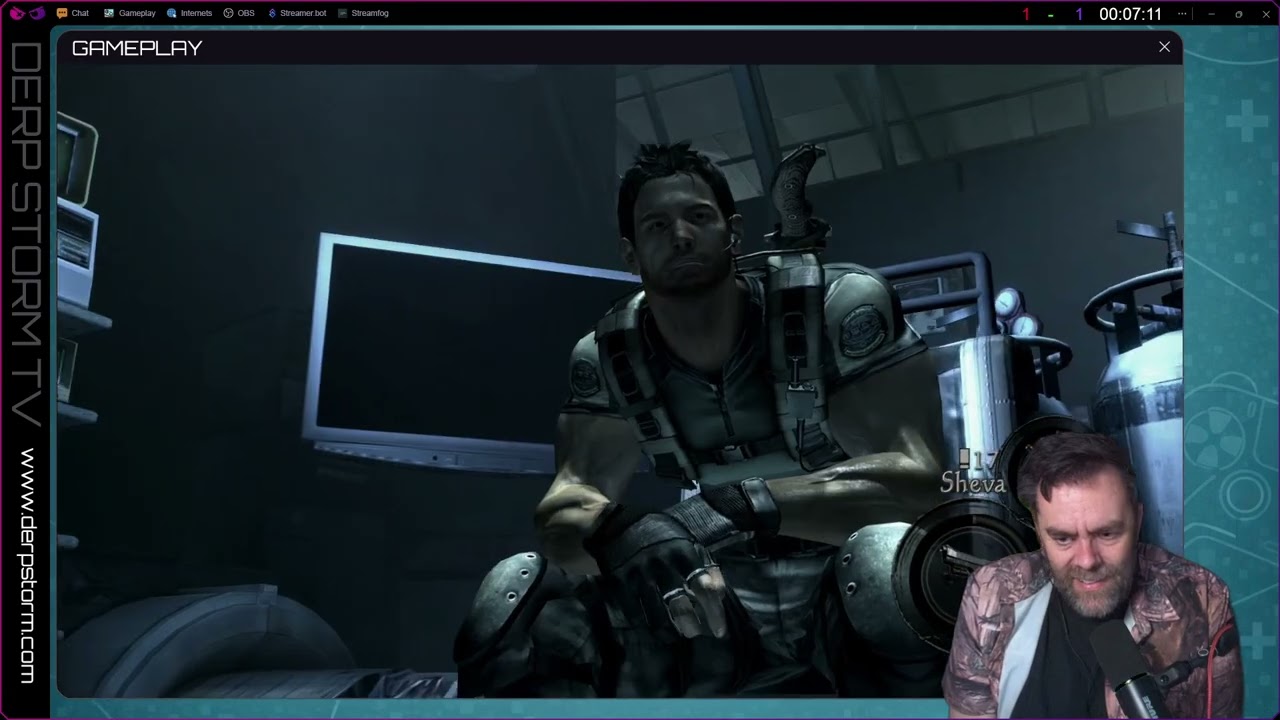Close the main application window
The width and height of the screenshot is (1280, 720).
click(1264, 14)
